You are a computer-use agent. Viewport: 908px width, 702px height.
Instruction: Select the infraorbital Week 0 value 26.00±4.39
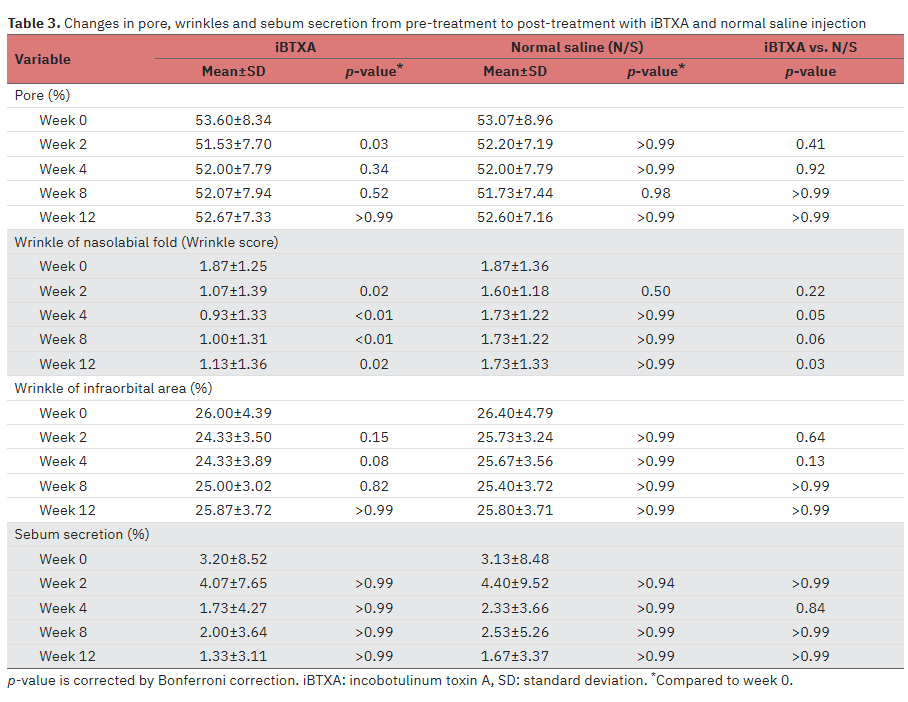233,413
